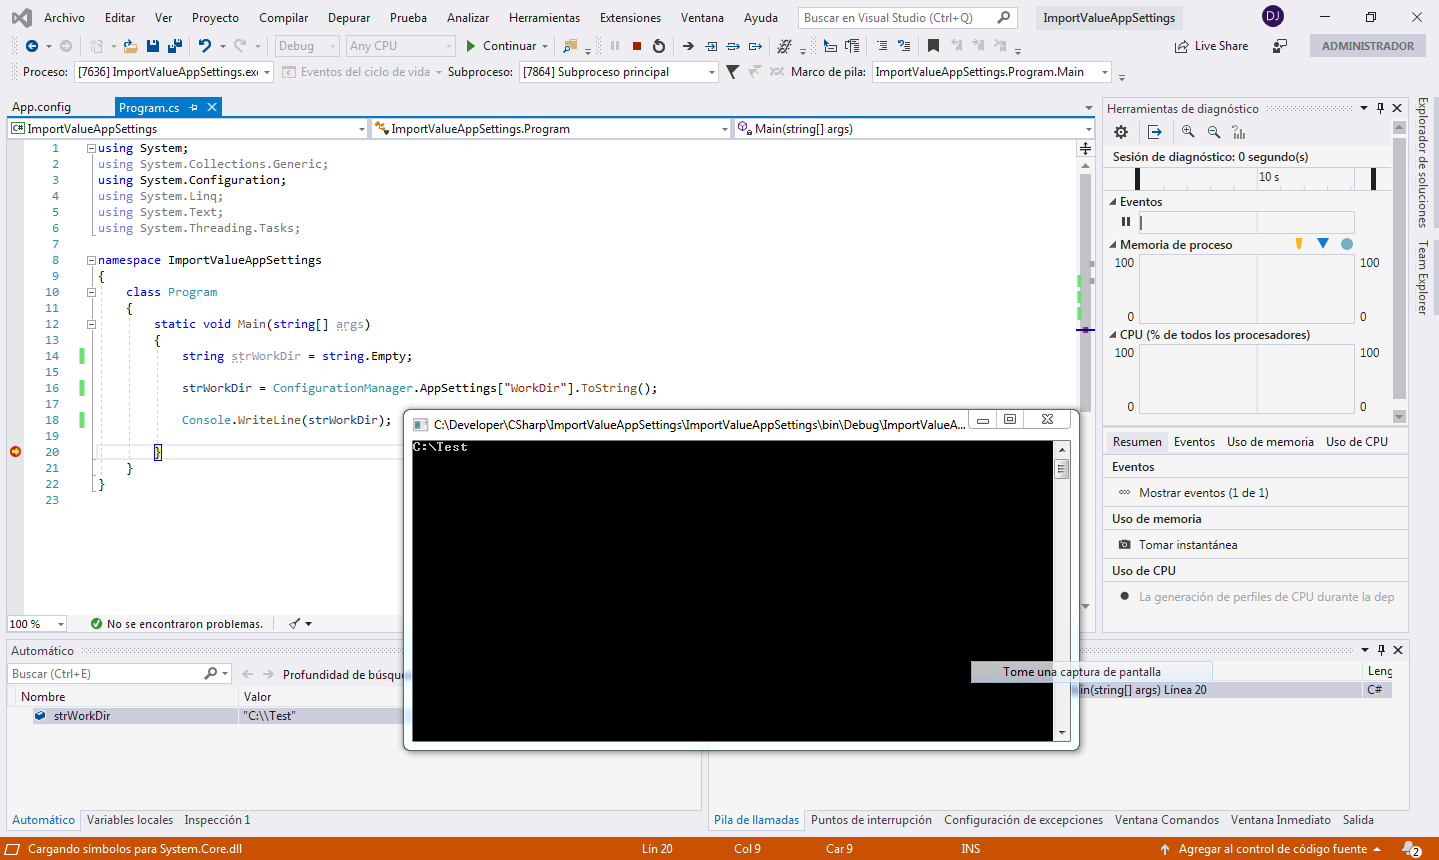1439x860 pixels.
Task: Collapse the namespace ImportValueAppSettings block
Action: (91, 260)
